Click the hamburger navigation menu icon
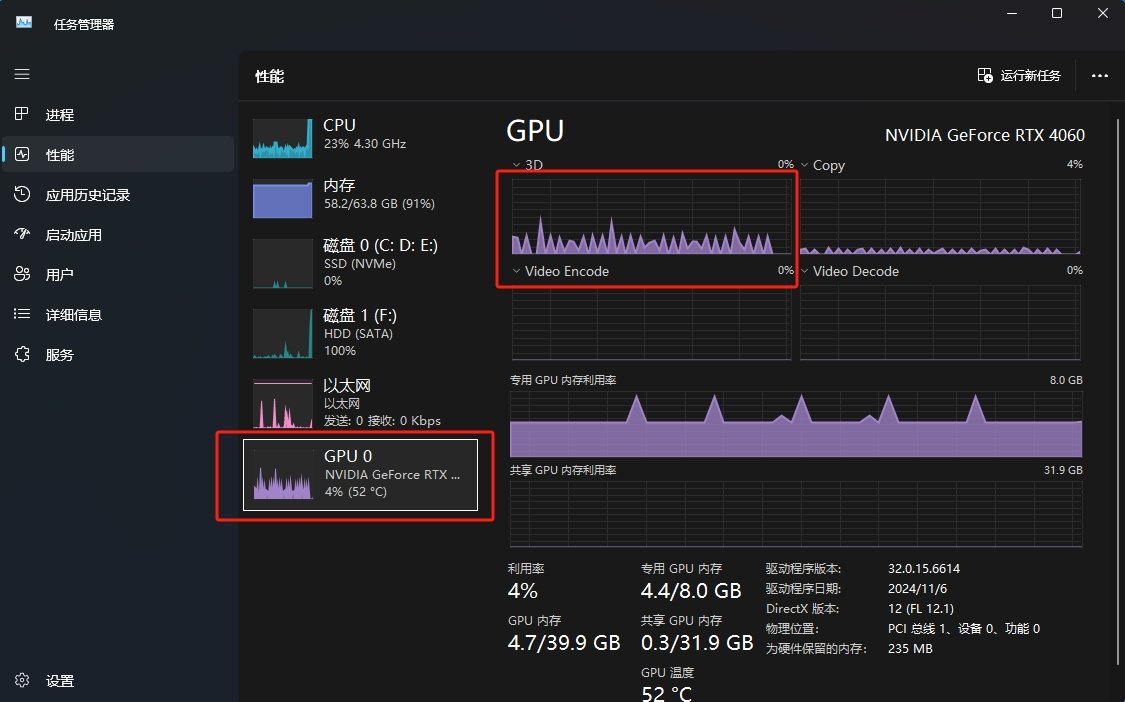 click(21, 74)
